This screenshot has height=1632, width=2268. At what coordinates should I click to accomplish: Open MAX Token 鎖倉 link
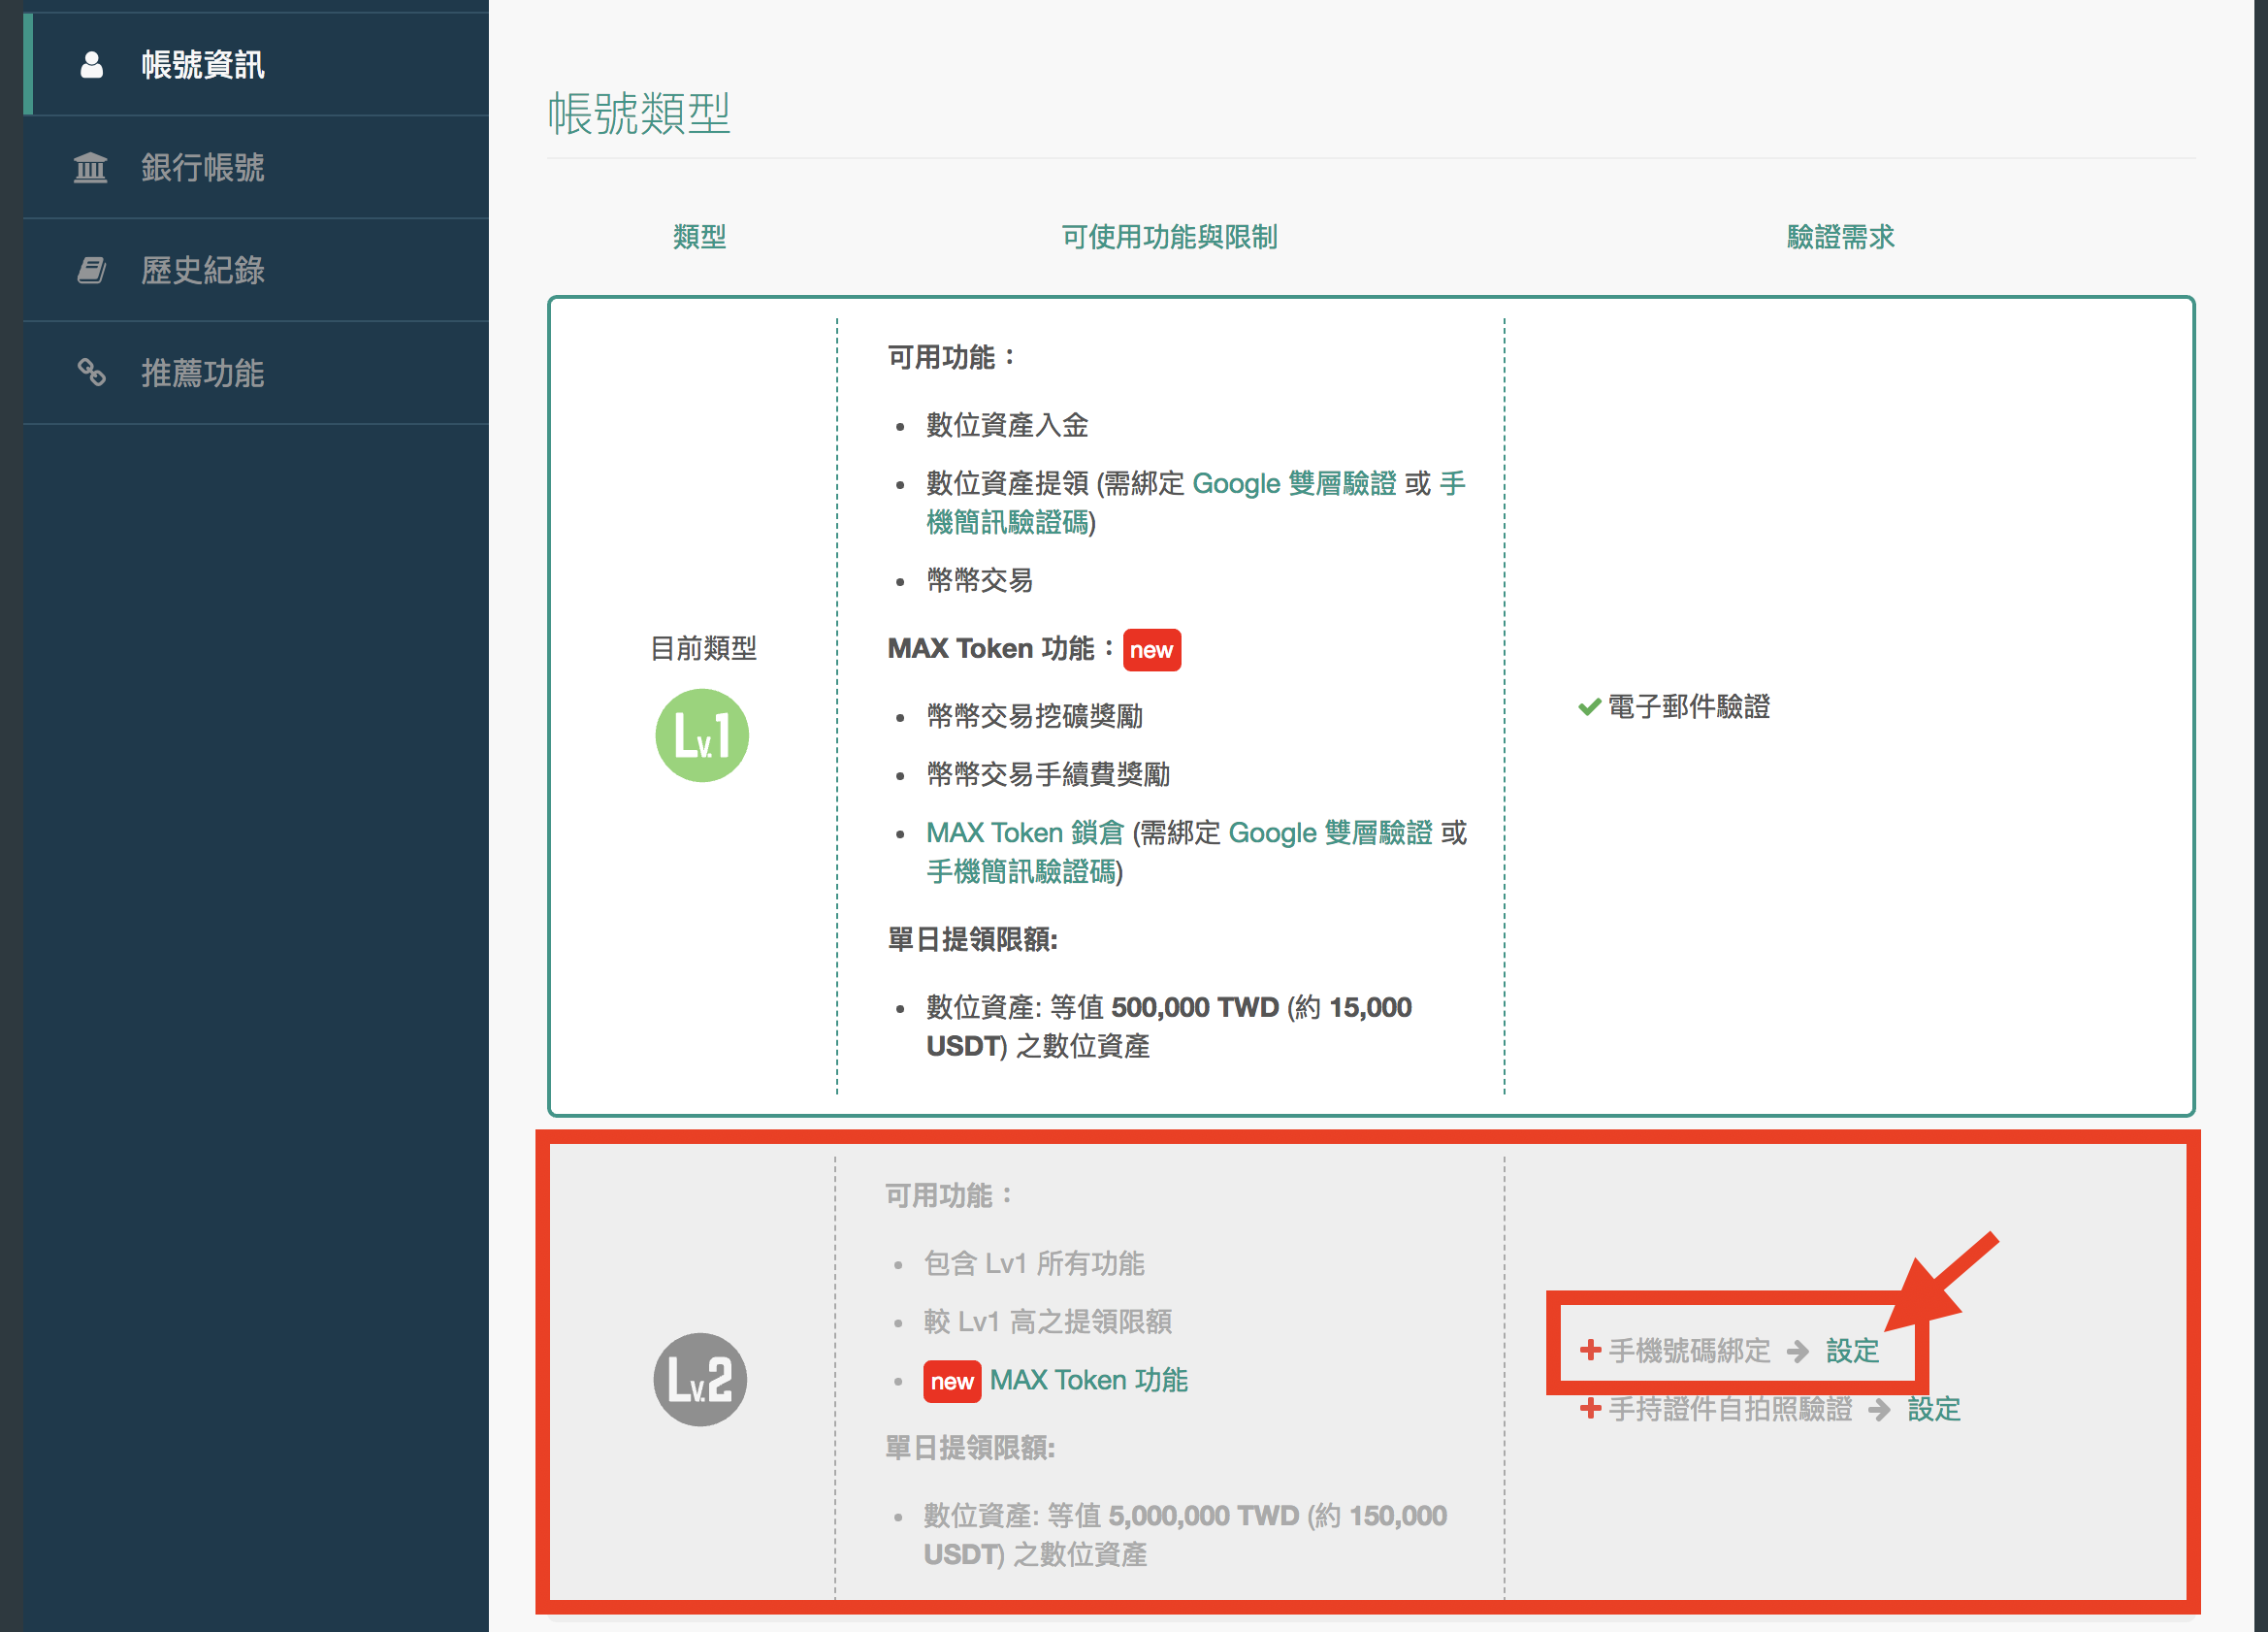[1024, 832]
